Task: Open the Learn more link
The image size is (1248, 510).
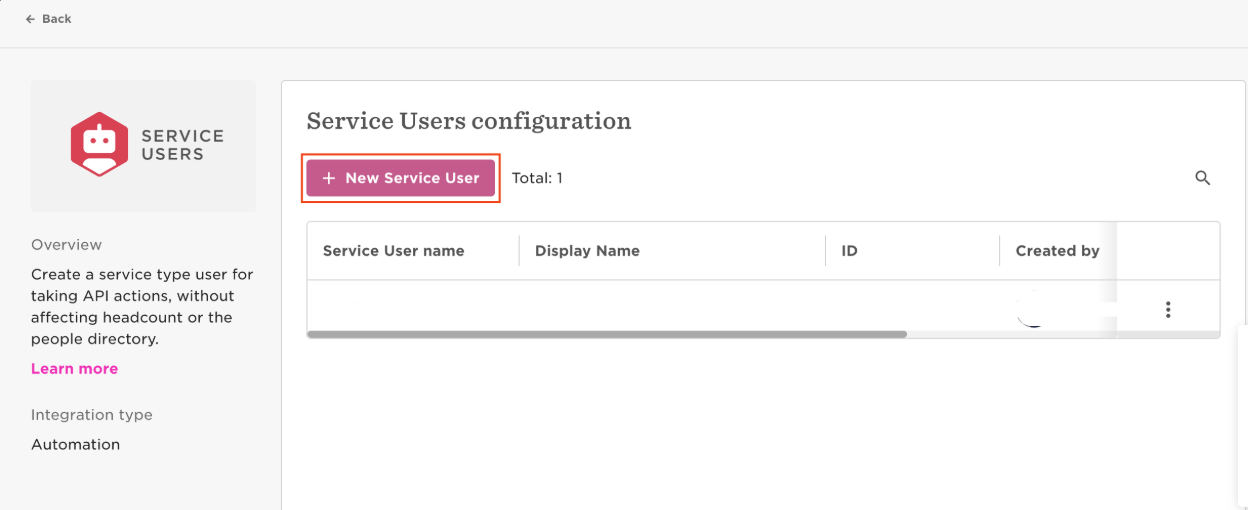Action: [x=74, y=369]
